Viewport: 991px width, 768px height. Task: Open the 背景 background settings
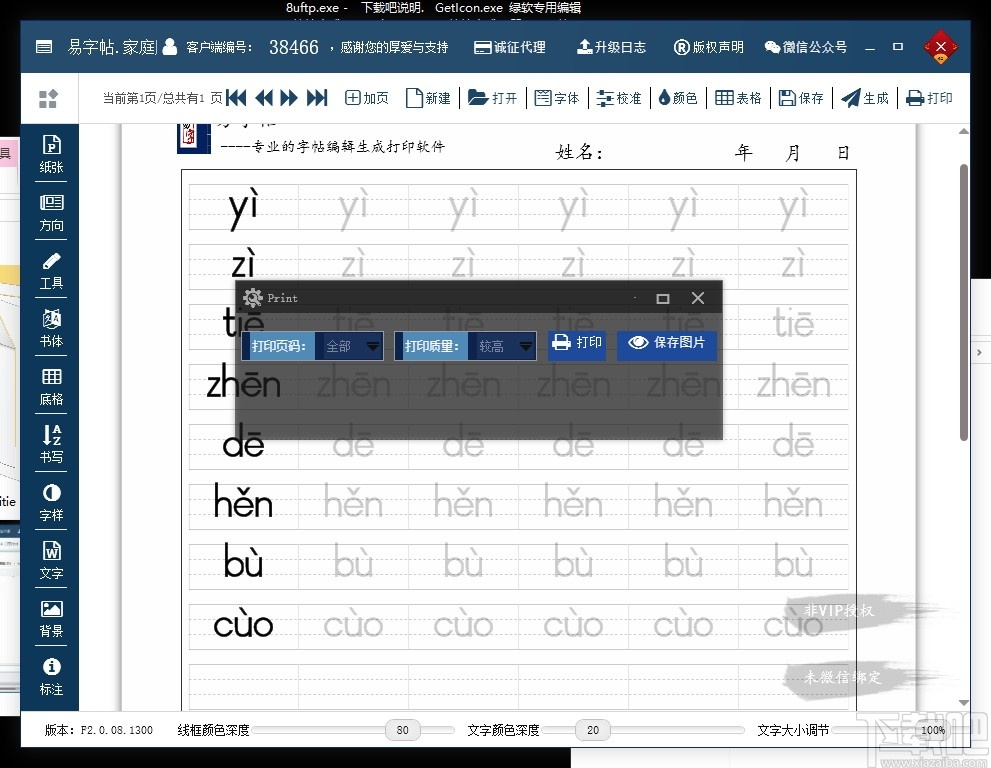50,617
